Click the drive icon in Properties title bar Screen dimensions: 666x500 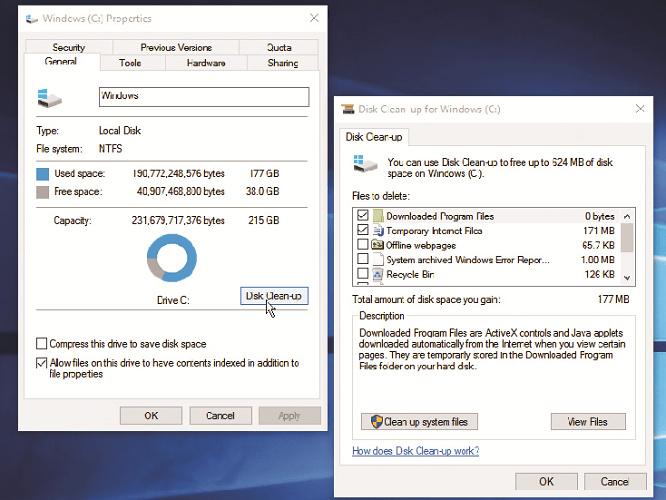point(32,19)
